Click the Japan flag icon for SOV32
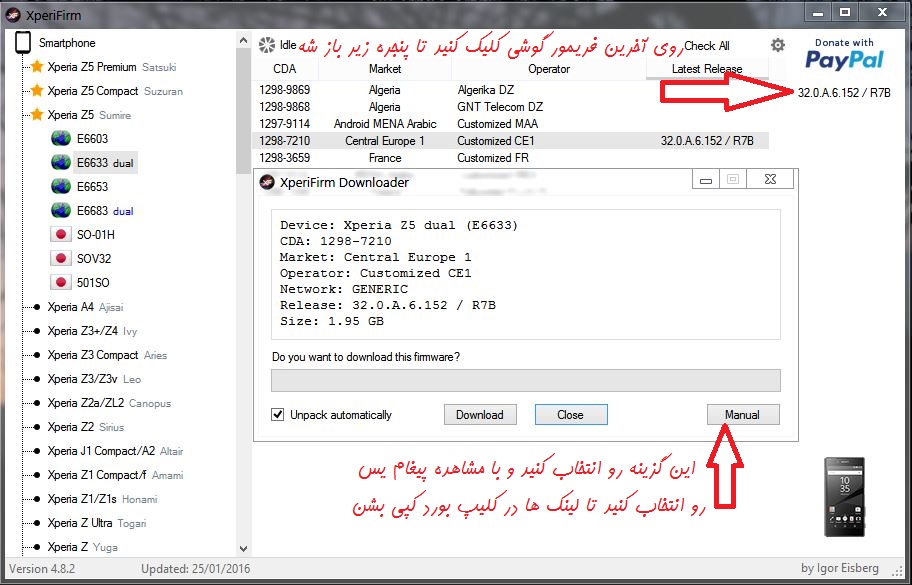 point(60,258)
